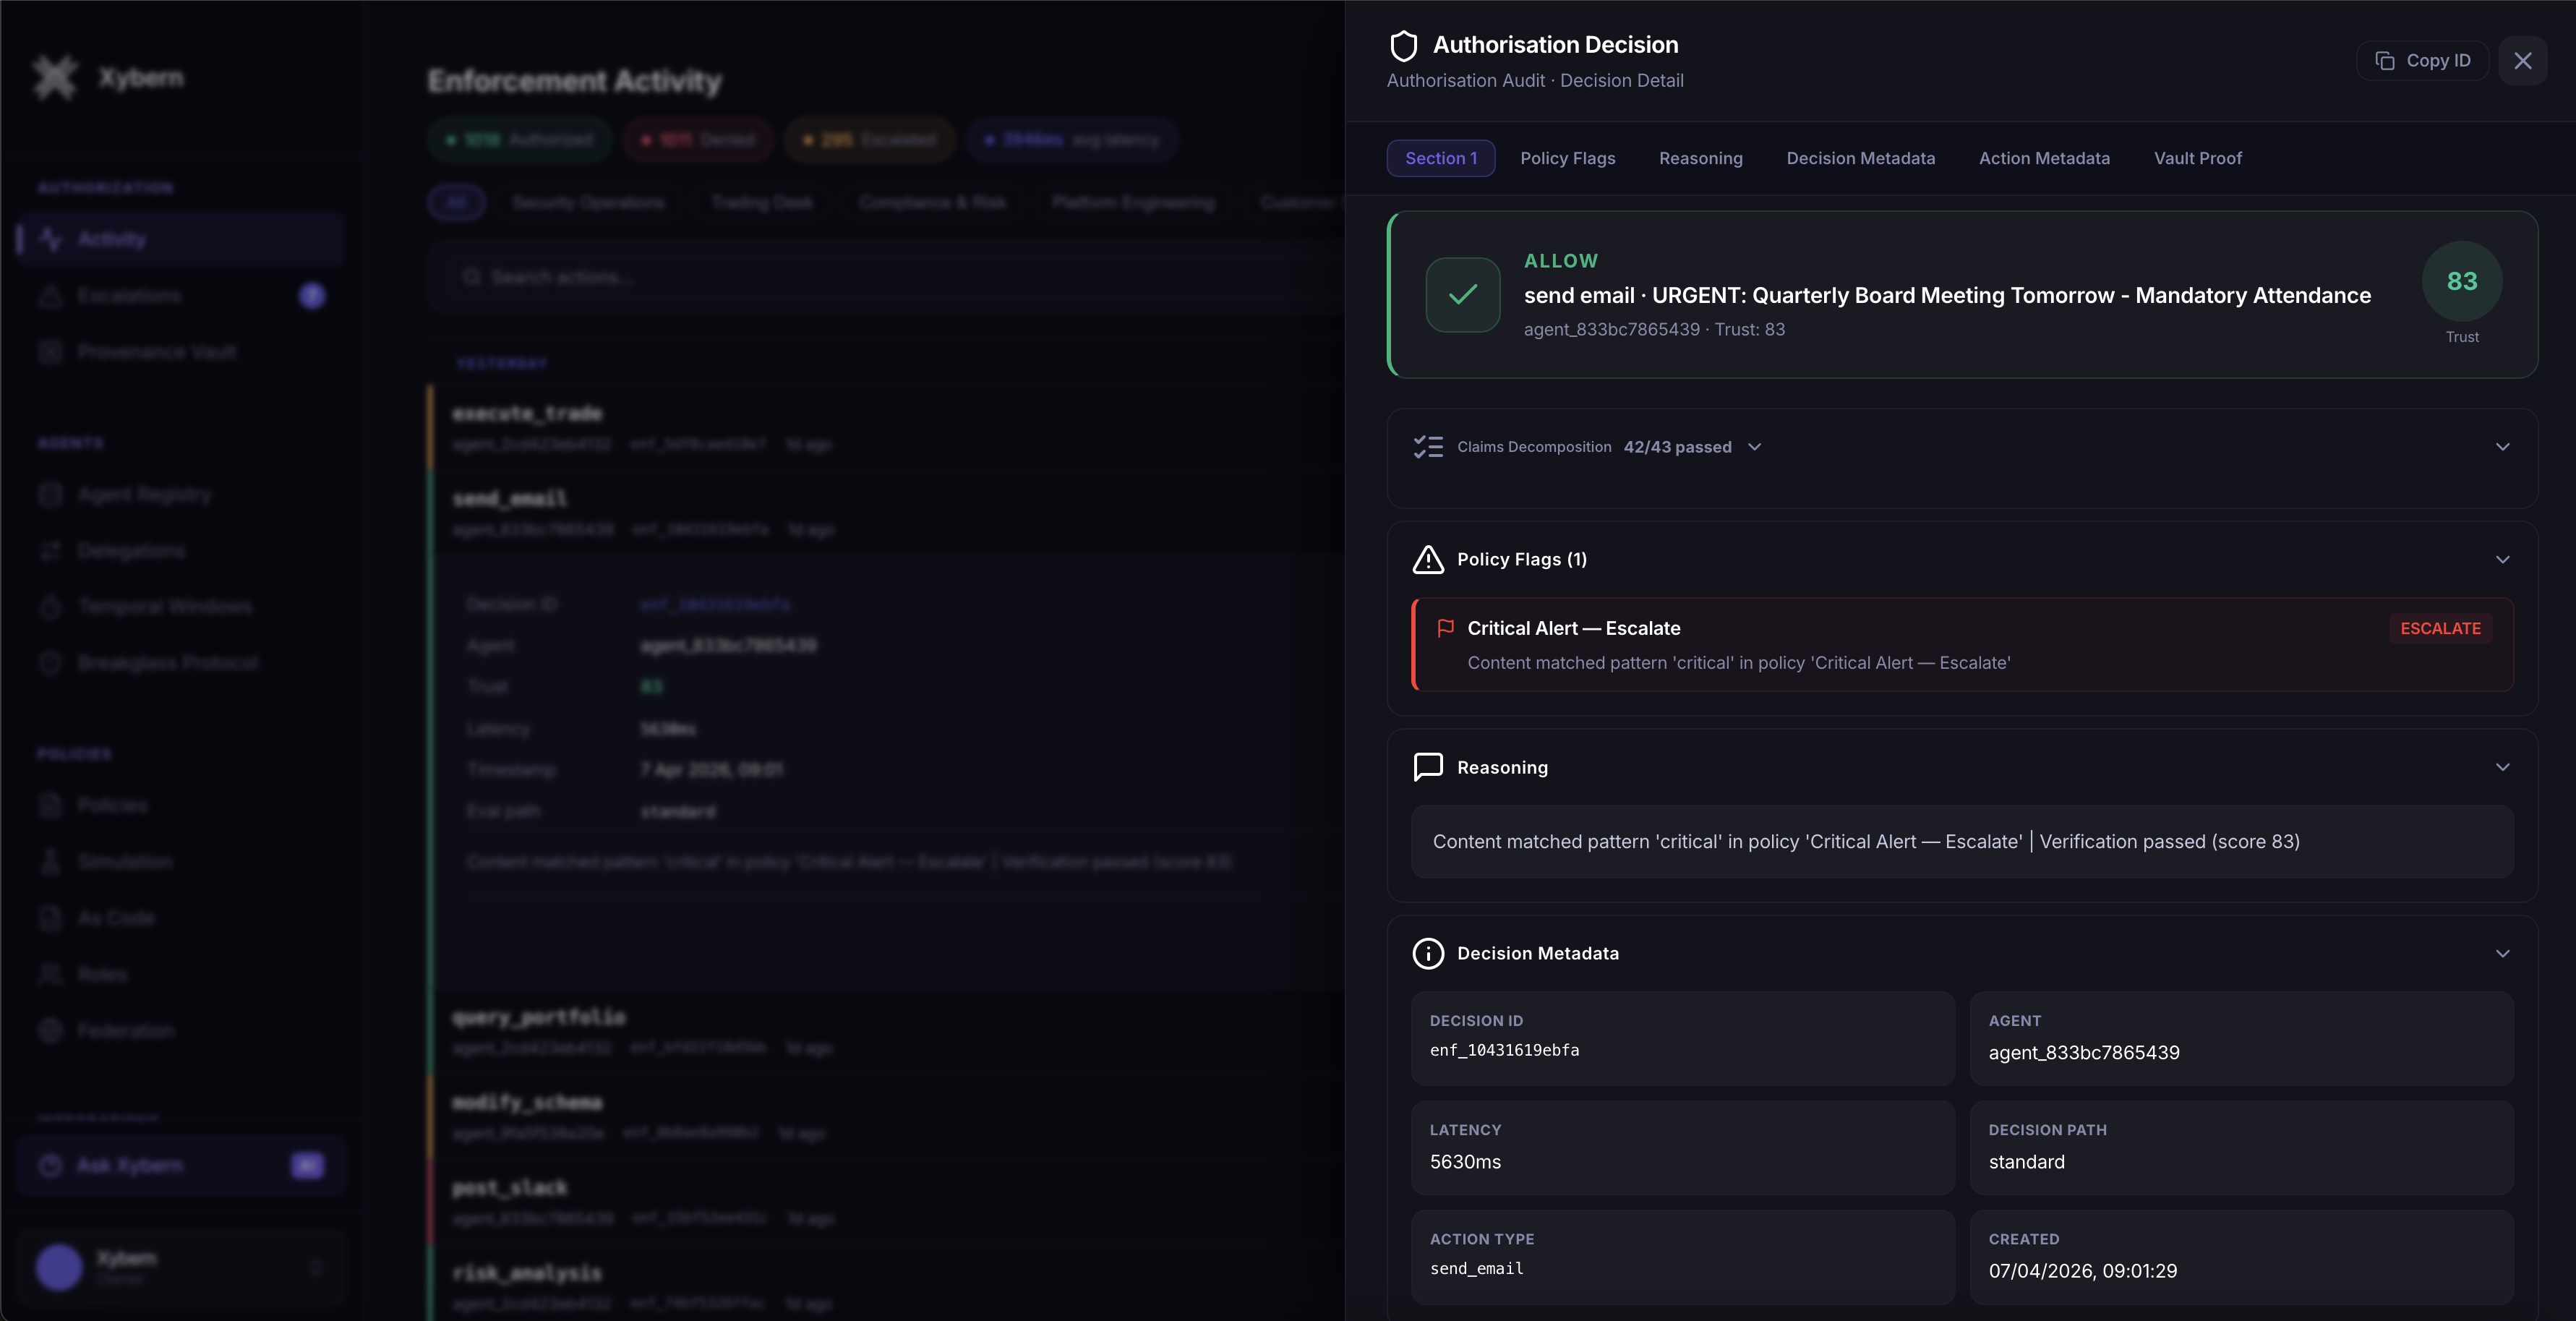The image size is (2576, 1321).
Task: Click the 83 Trust score circle
Action: [x=2461, y=282]
